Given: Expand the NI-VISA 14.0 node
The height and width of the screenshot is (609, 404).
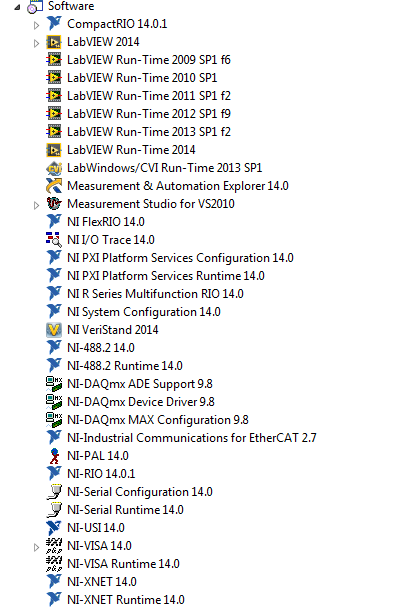Looking at the screenshot, I should [37, 547].
